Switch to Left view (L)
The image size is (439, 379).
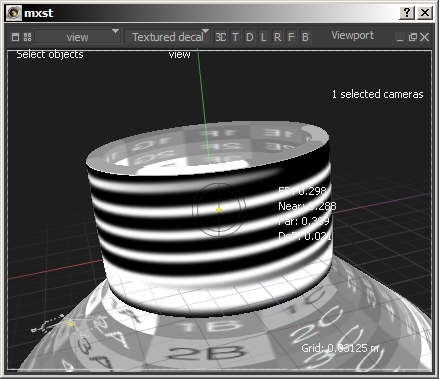tap(263, 37)
